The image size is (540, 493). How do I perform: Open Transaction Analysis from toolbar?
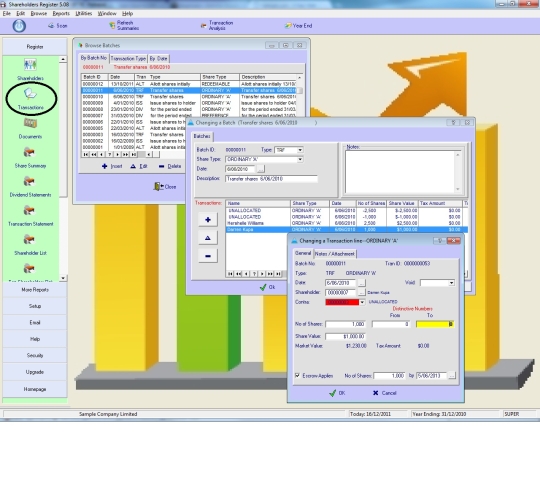(217, 25)
